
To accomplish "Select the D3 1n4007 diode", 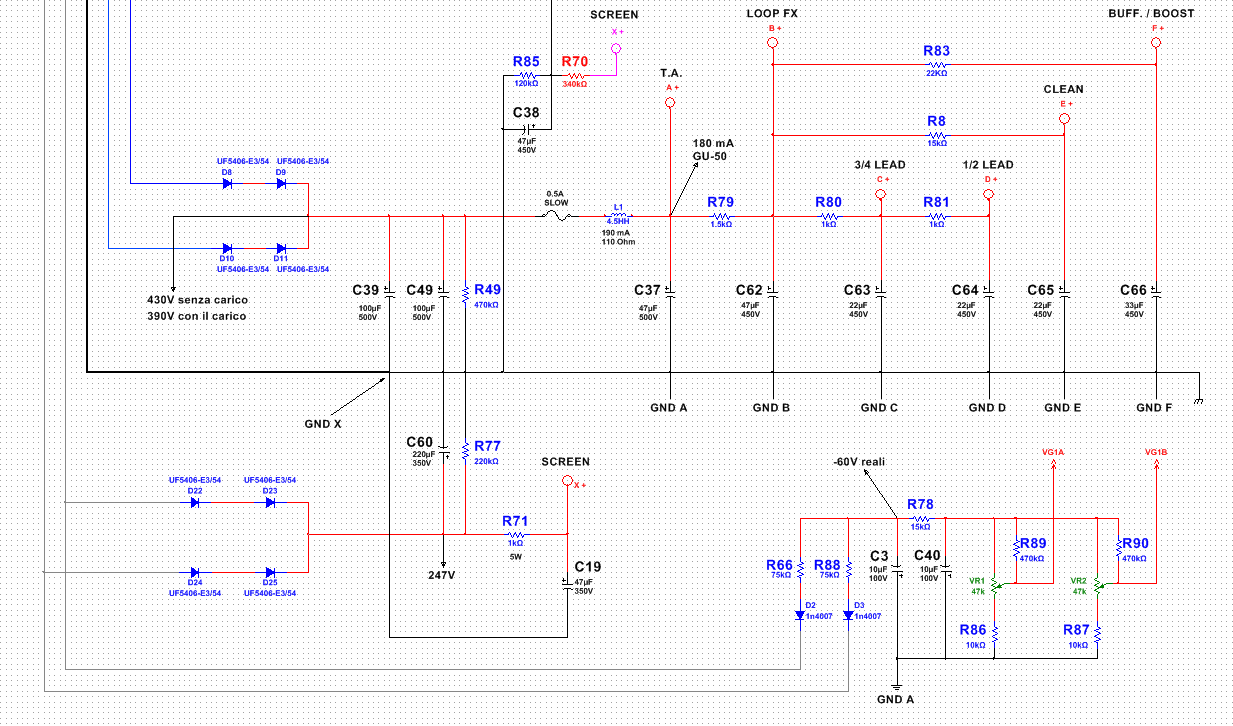I will [848, 615].
